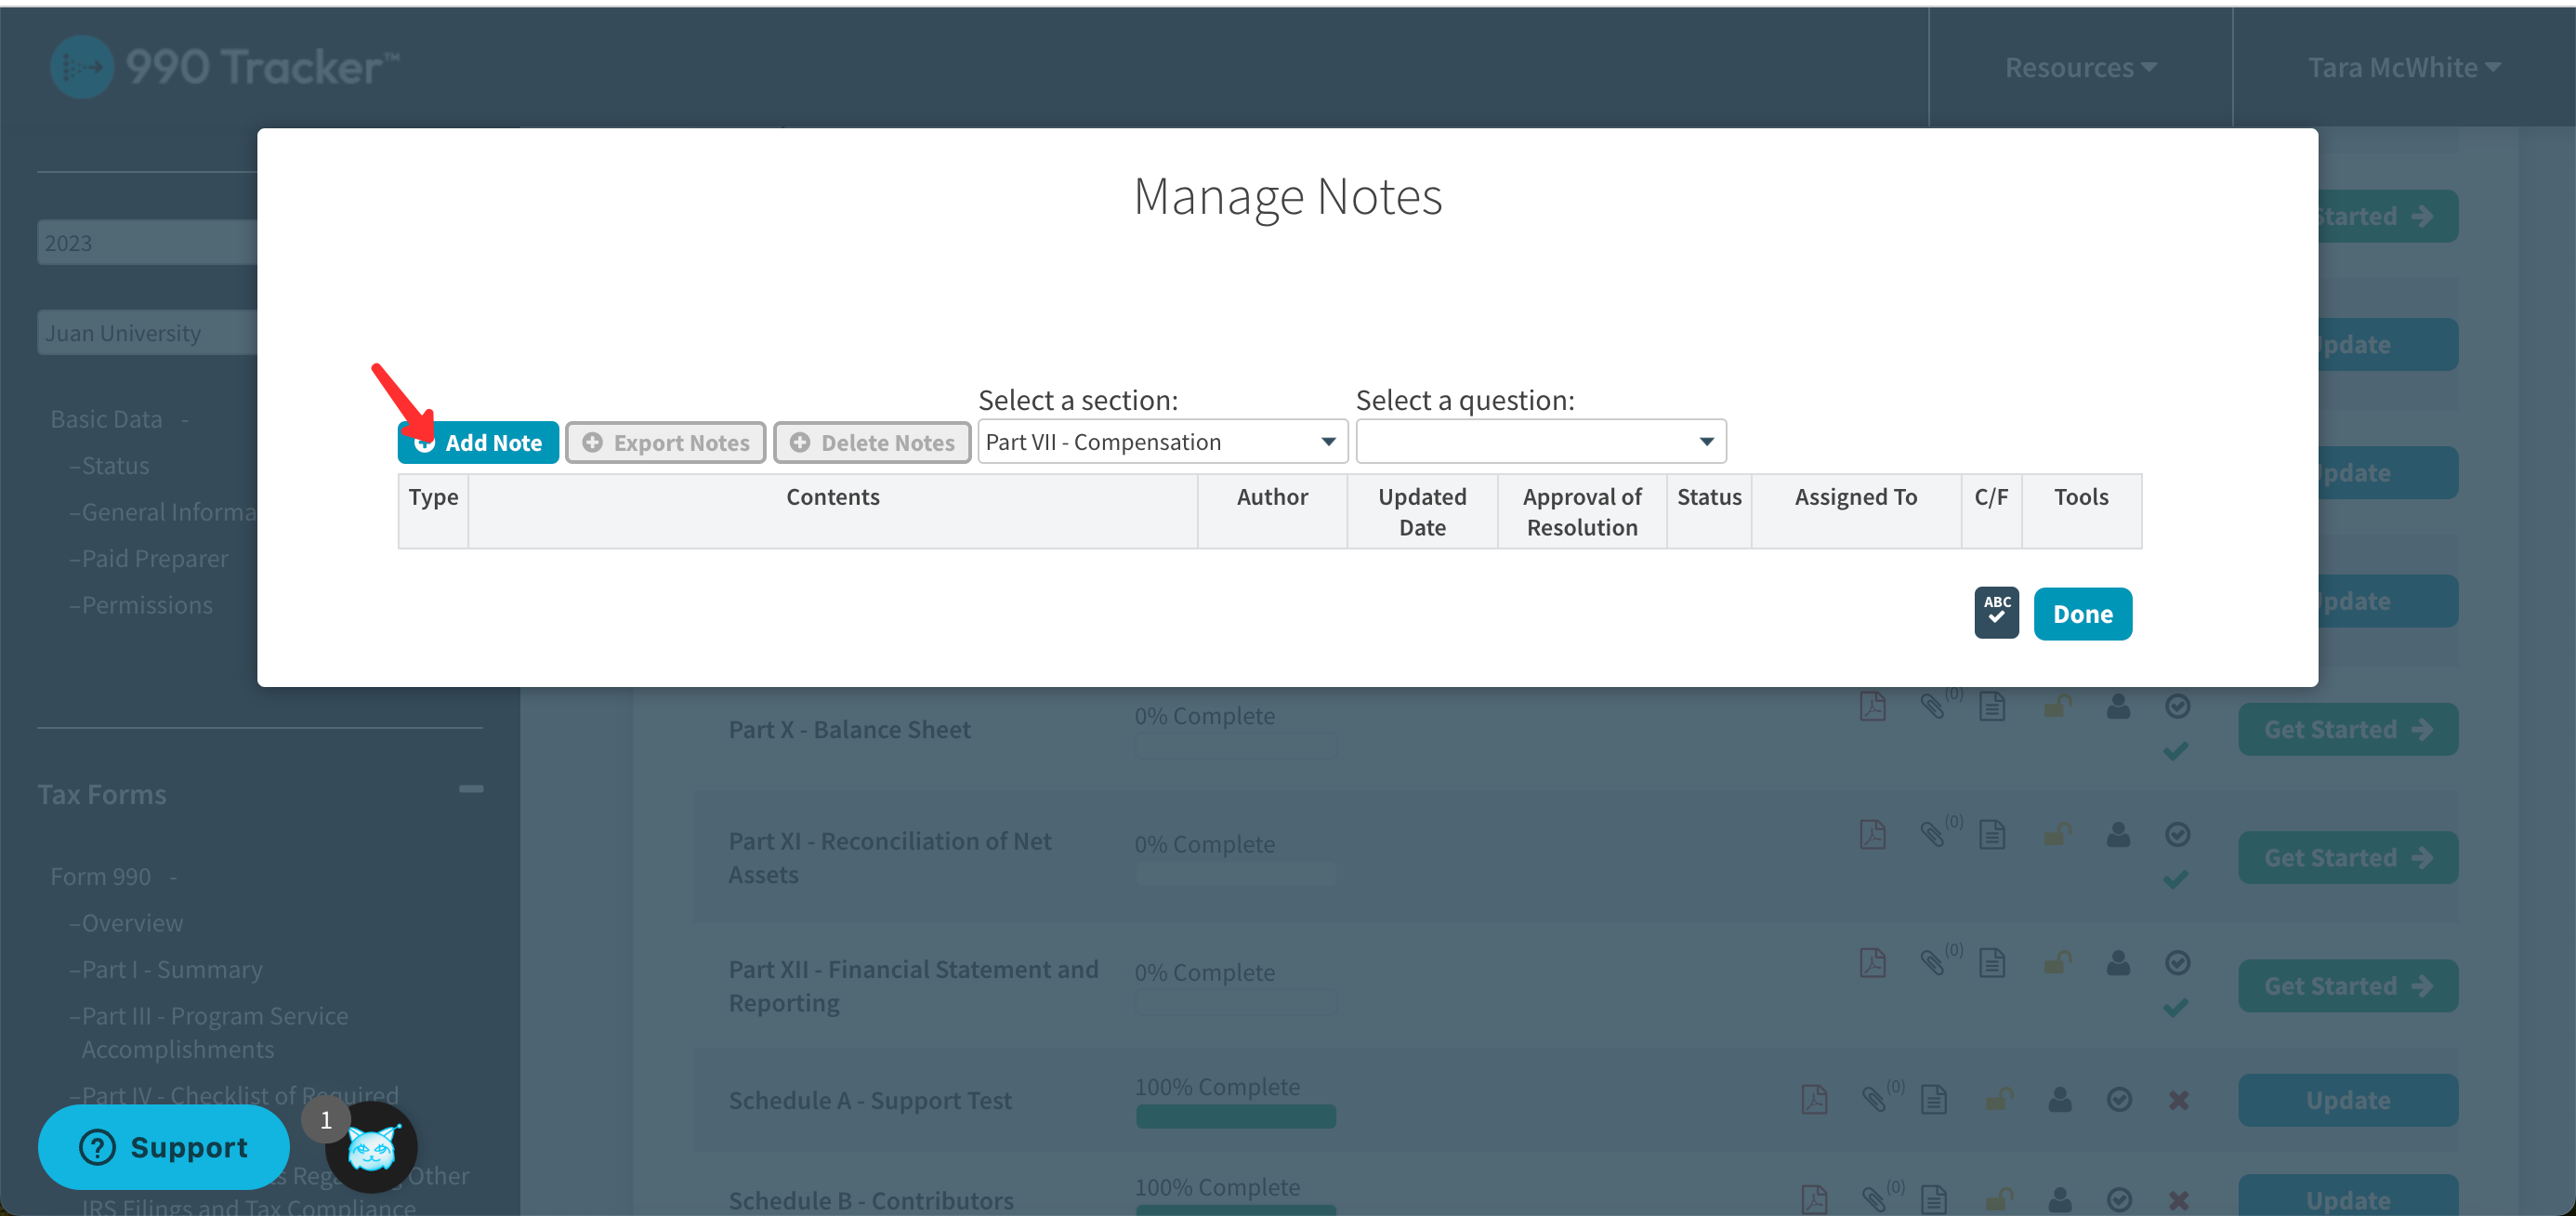
Task: Toggle lock icon for Schedule A row
Action: pyautogui.click(x=1998, y=1100)
